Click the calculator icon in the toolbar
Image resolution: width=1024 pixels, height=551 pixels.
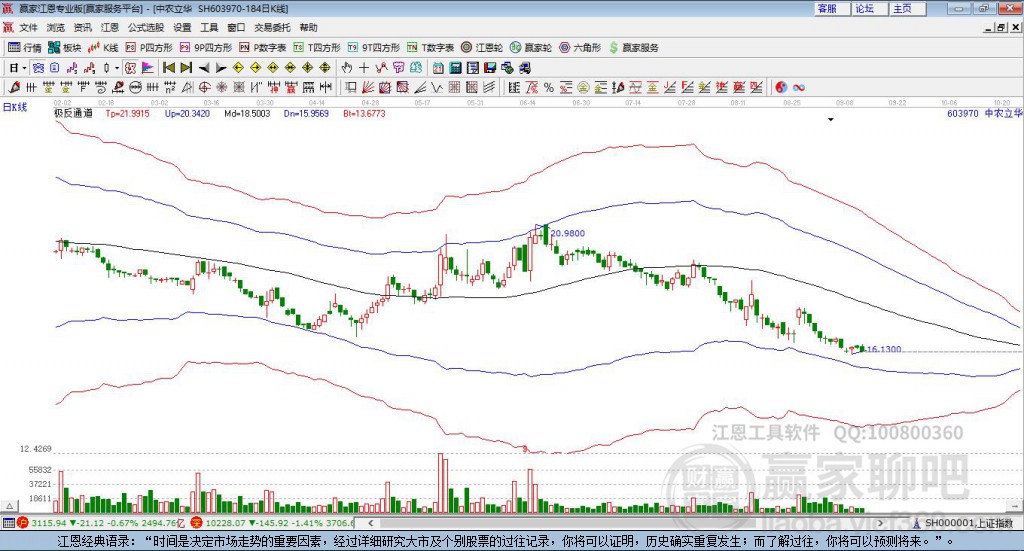click(455, 67)
